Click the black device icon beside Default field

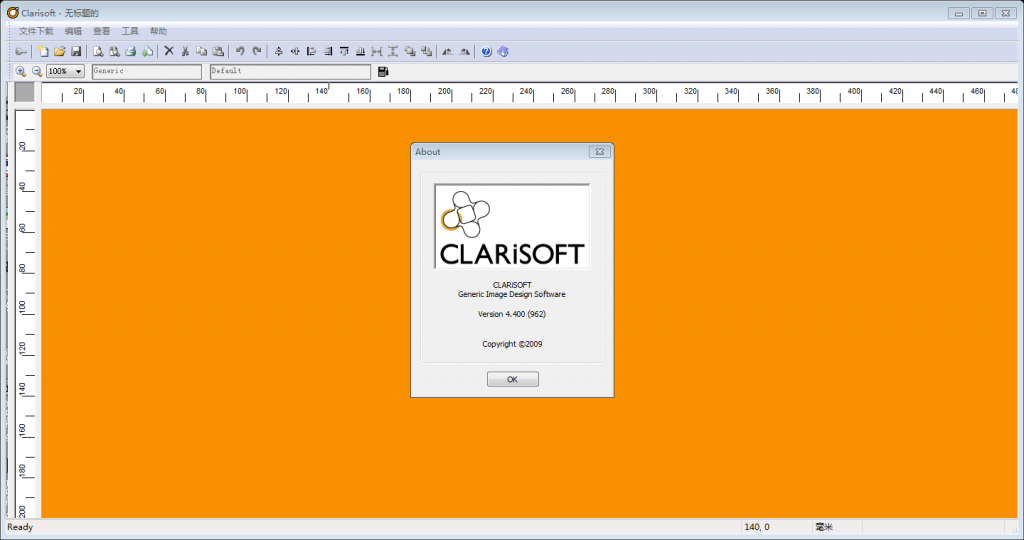click(383, 71)
